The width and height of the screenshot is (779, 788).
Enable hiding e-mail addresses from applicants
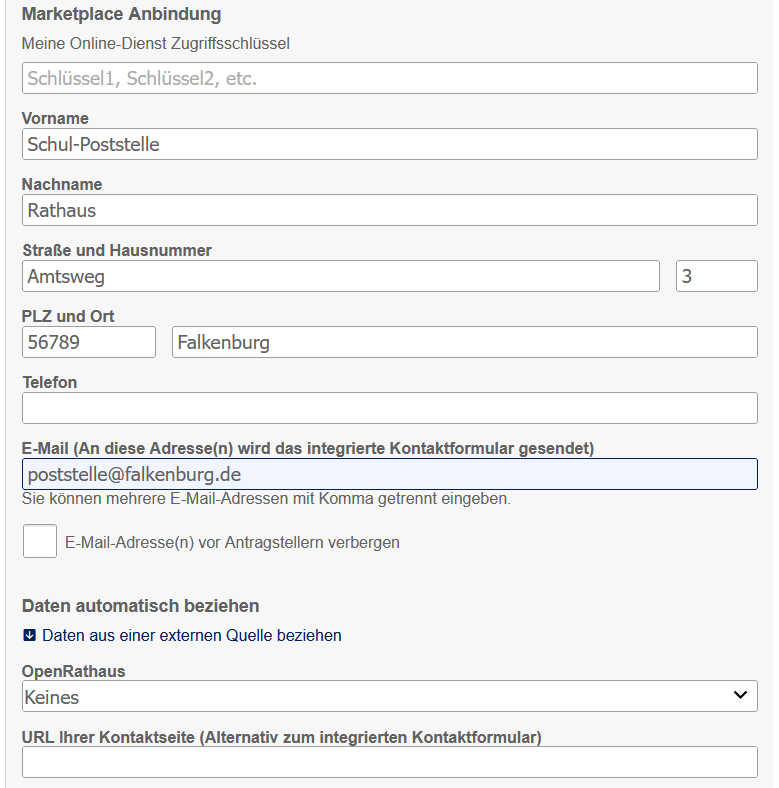pyautogui.click(x=40, y=542)
